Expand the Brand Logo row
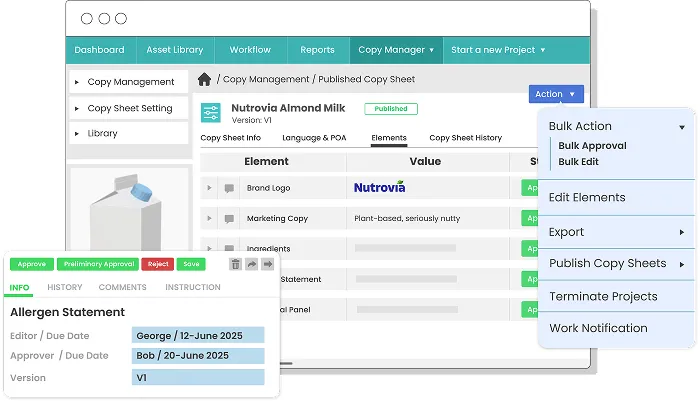 point(209,188)
